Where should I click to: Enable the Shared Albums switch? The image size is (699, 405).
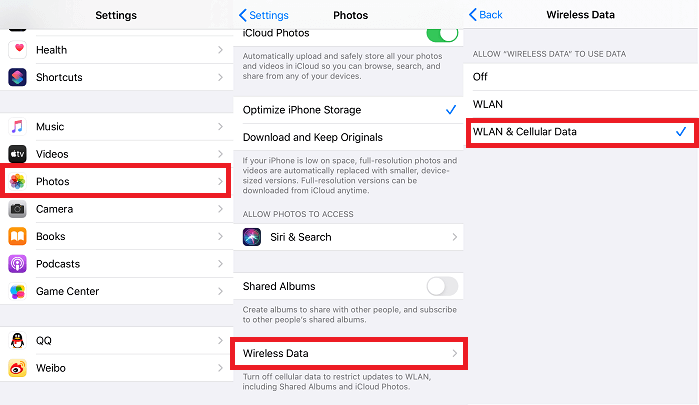[x=441, y=286]
